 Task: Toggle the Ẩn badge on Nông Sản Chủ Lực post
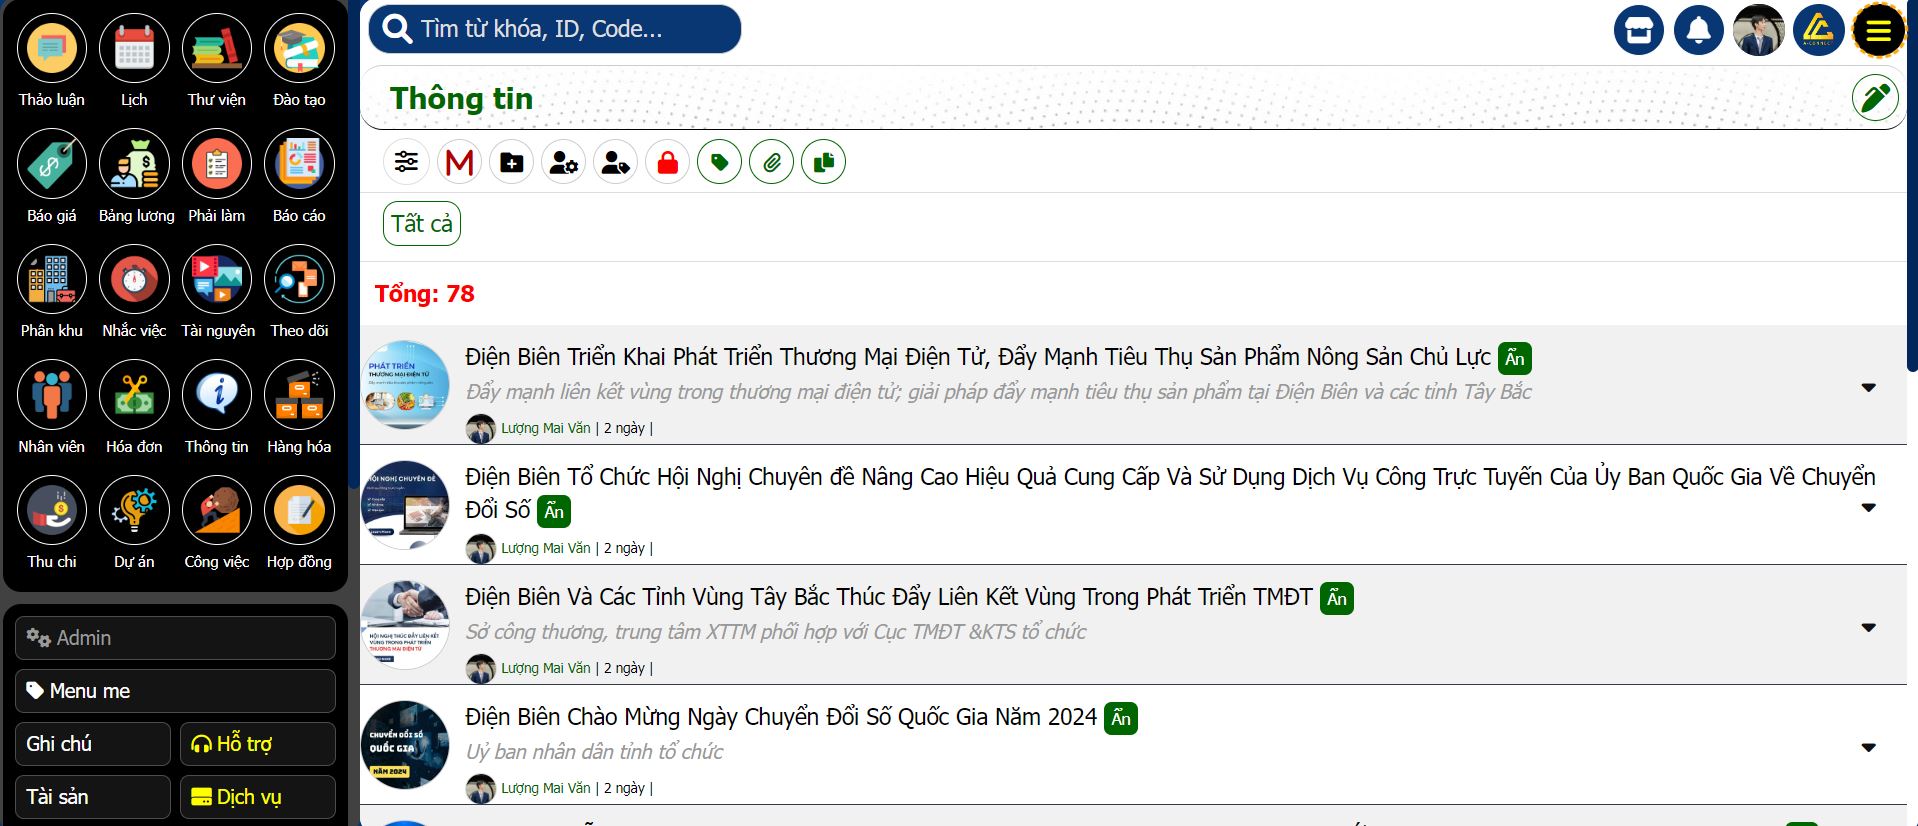pyautogui.click(x=1514, y=358)
